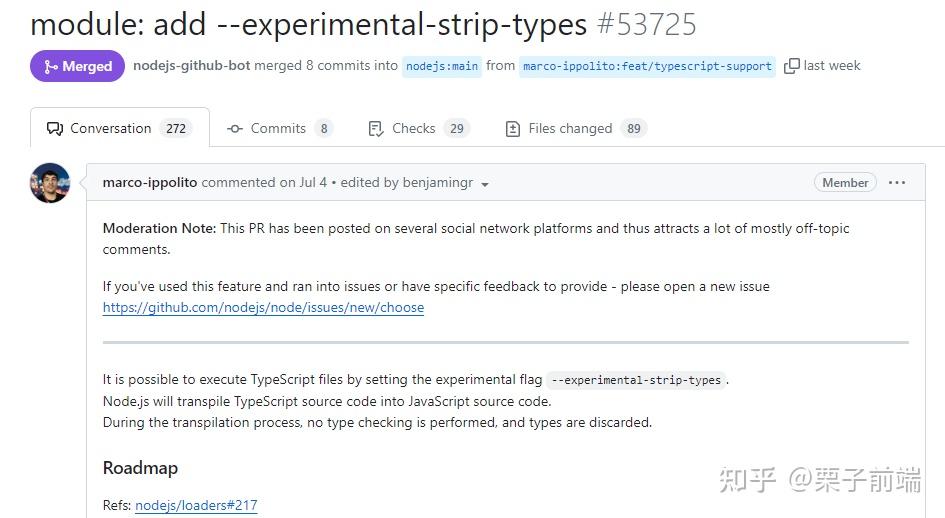Screen dimensions: 945x518
Task: Click marco-ippolito's avatar thumbnail
Action: coord(50,183)
